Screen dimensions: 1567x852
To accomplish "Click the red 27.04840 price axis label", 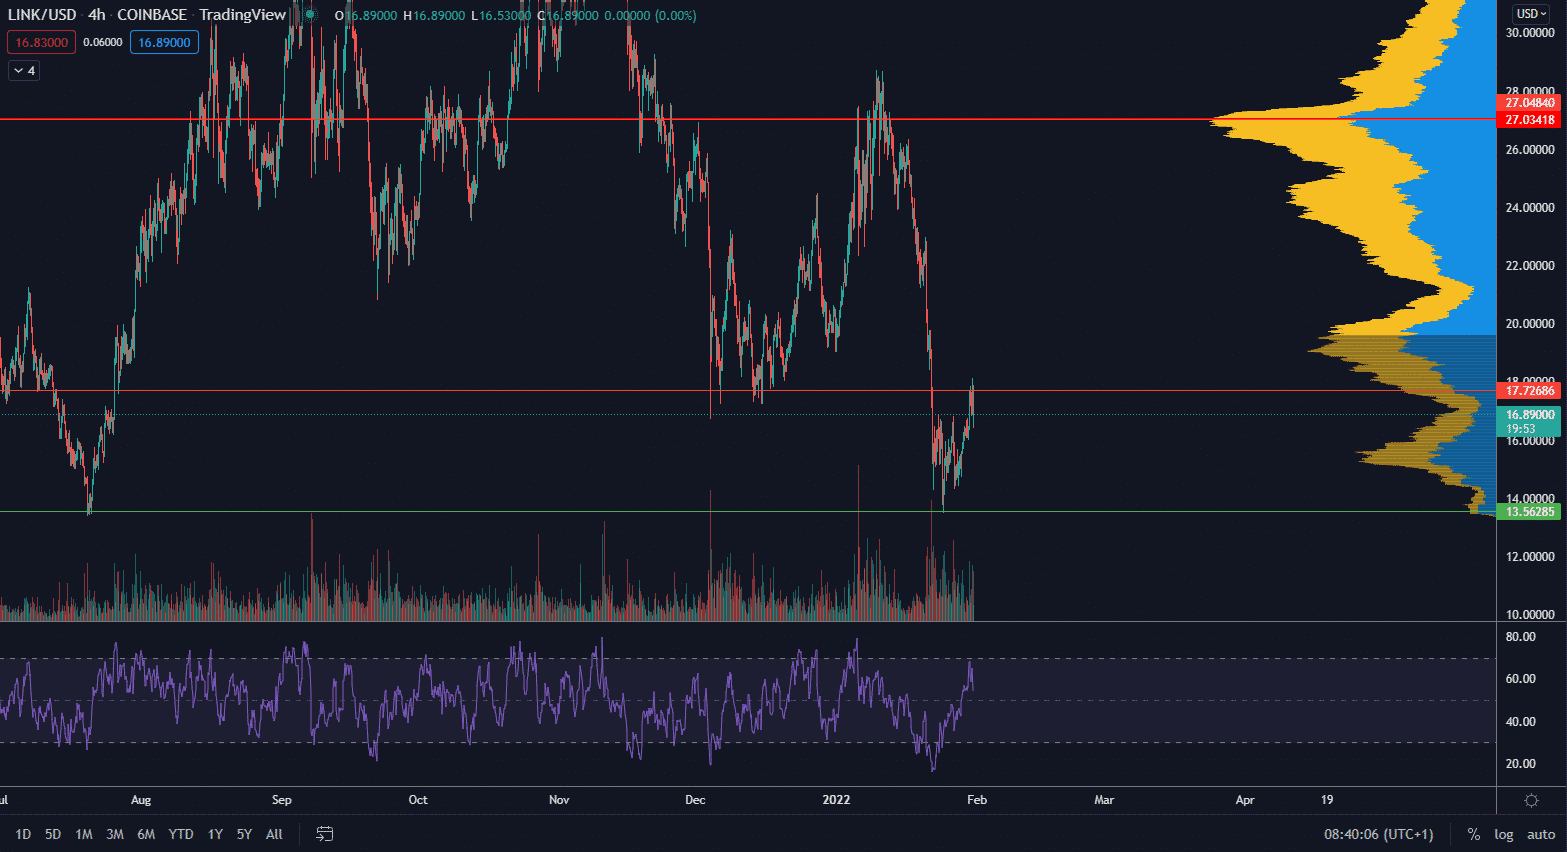I will [x=1531, y=103].
